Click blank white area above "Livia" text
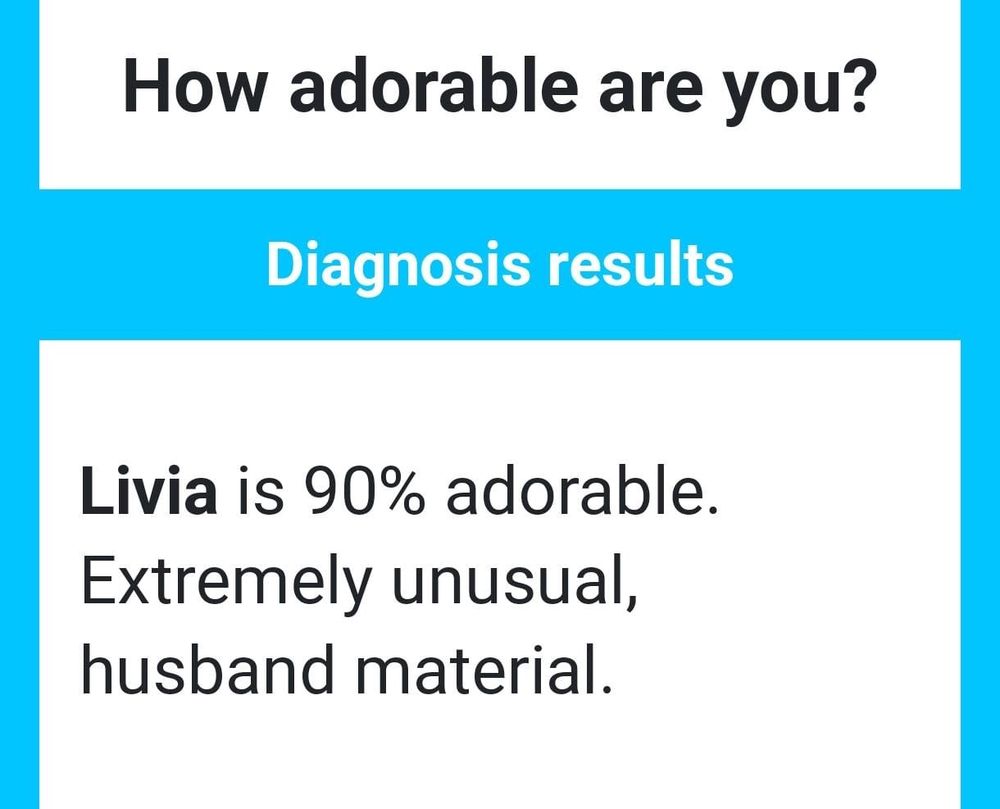Screen dimensions: 1000x809 point(500,400)
